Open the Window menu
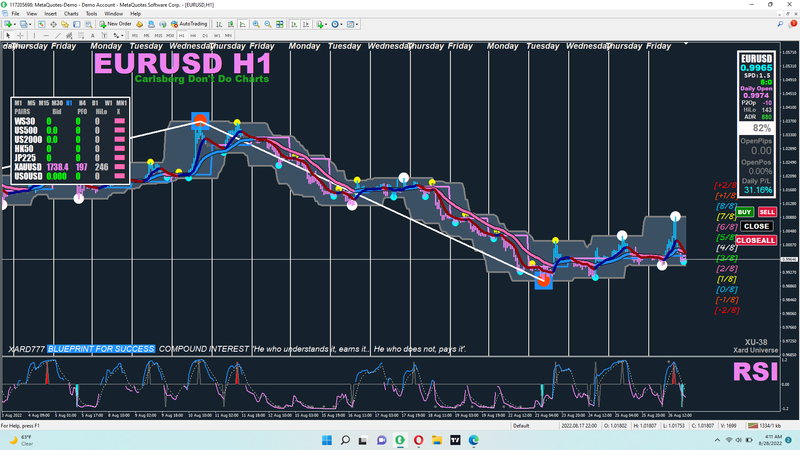Viewport: 800px width, 450px height. (113, 14)
